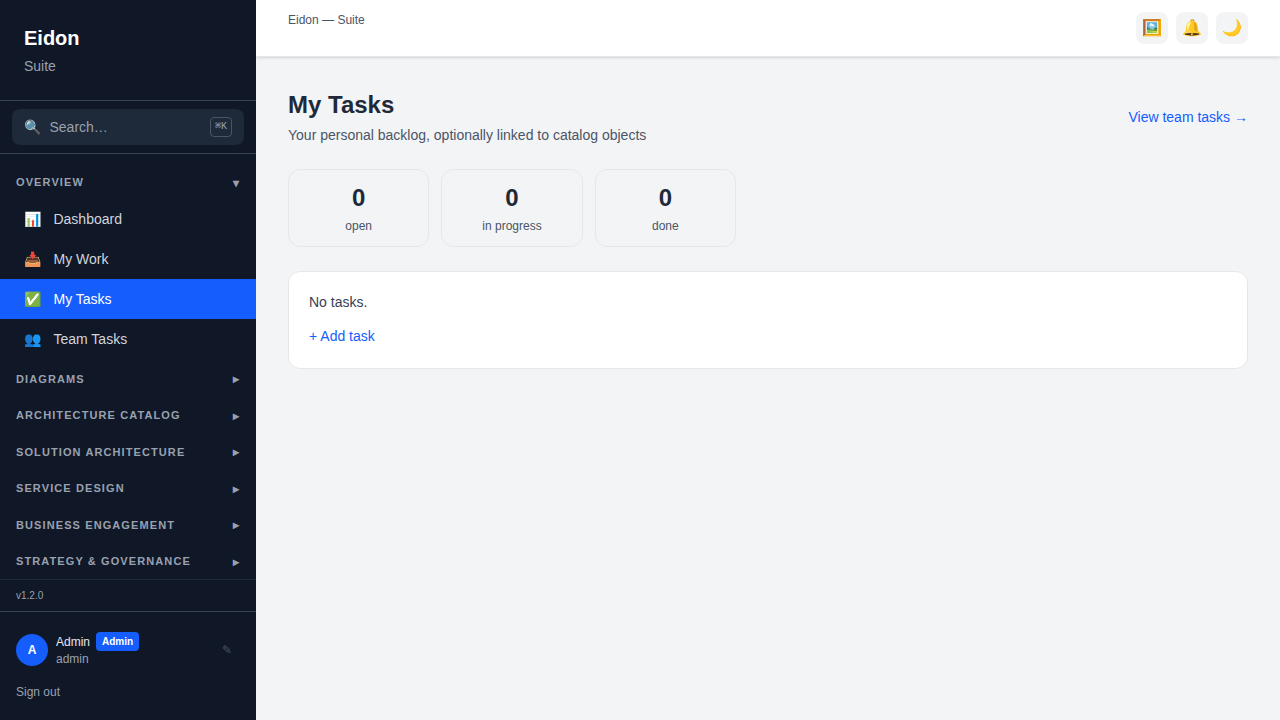Screen dimensions: 1280x720
Task: Click the My Tasks checkmark icon
Action: click(33, 299)
